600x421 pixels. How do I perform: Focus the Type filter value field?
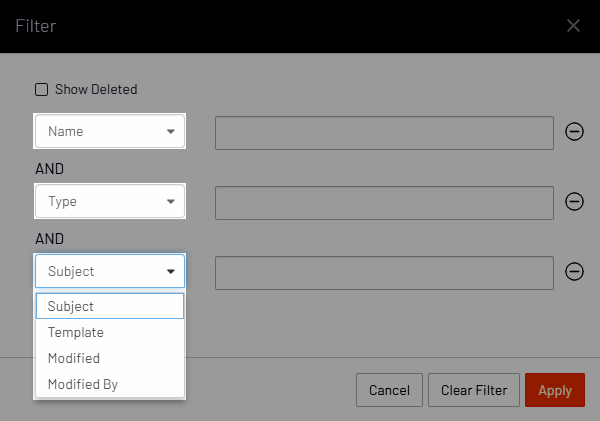click(384, 202)
